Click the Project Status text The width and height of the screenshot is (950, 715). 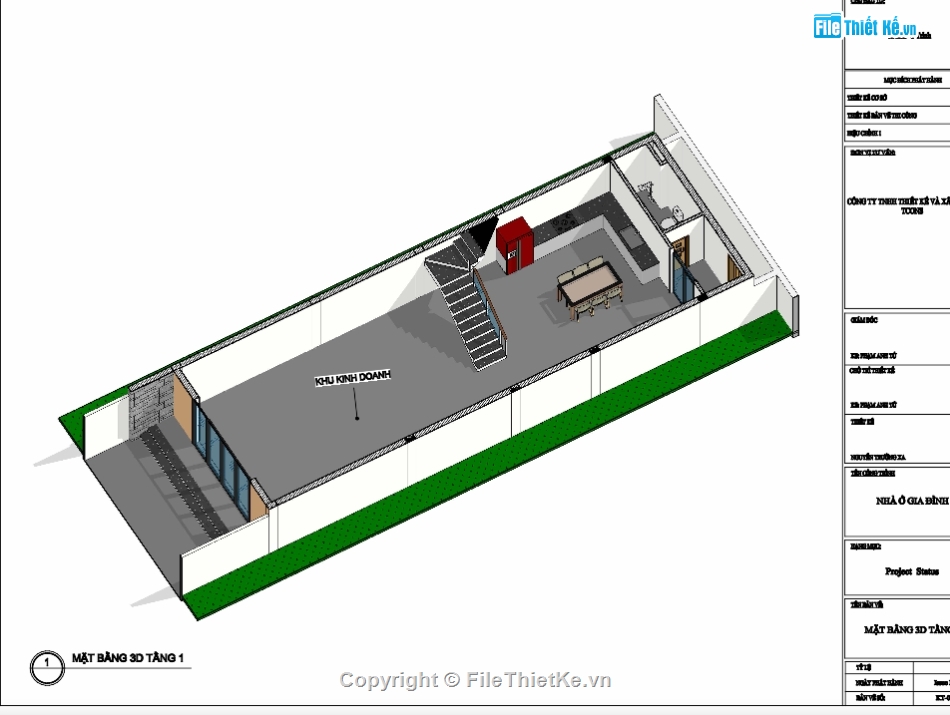click(x=912, y=571)
